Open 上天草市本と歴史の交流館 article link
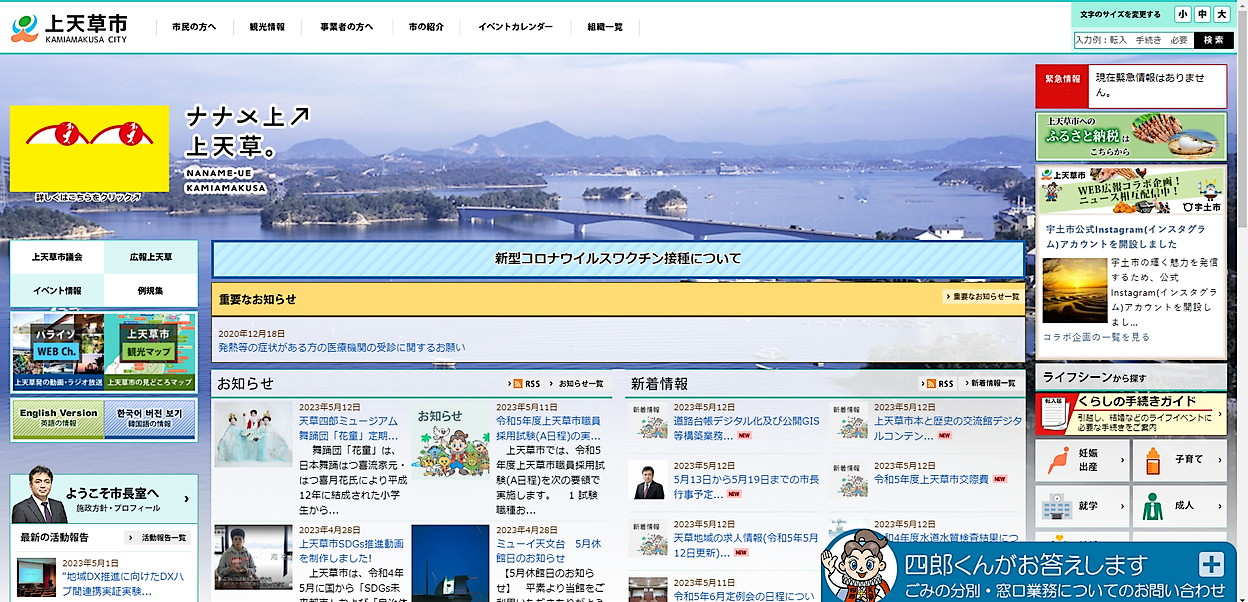 point(948,429)
